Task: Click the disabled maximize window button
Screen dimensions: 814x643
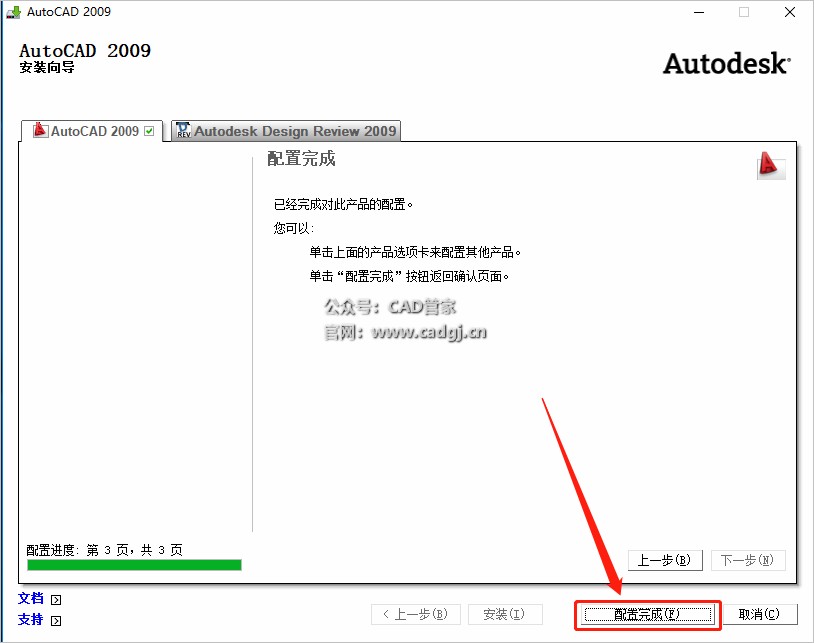Action: pos(744,12)
